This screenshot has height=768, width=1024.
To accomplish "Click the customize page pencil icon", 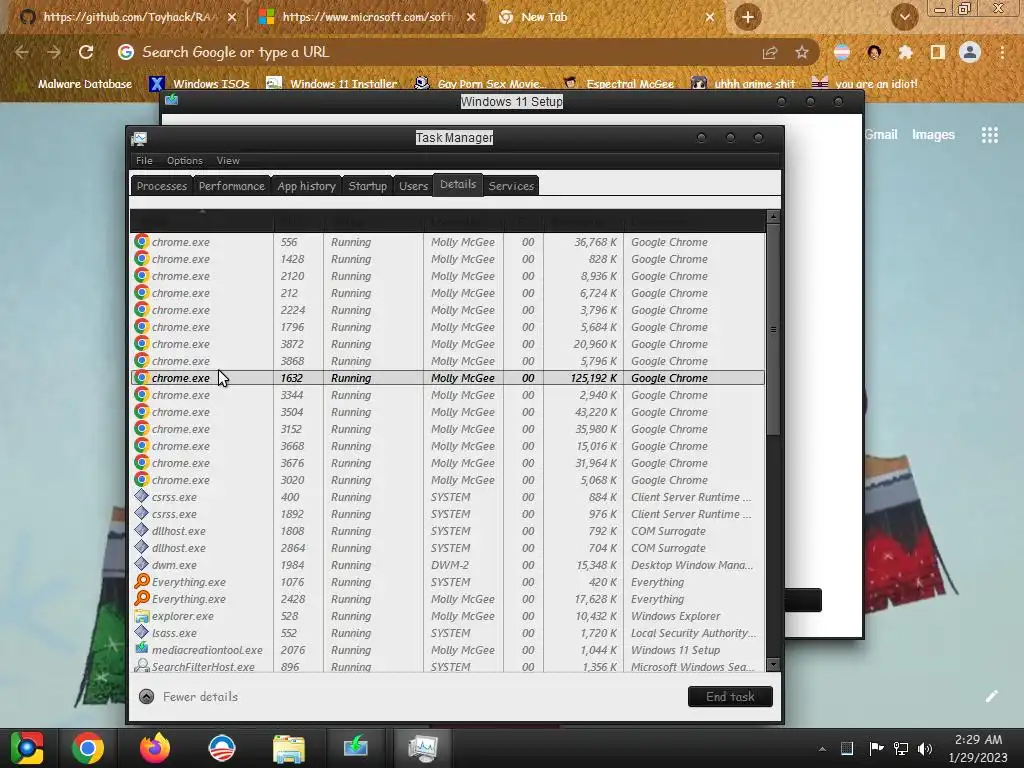I will point(991,697).
